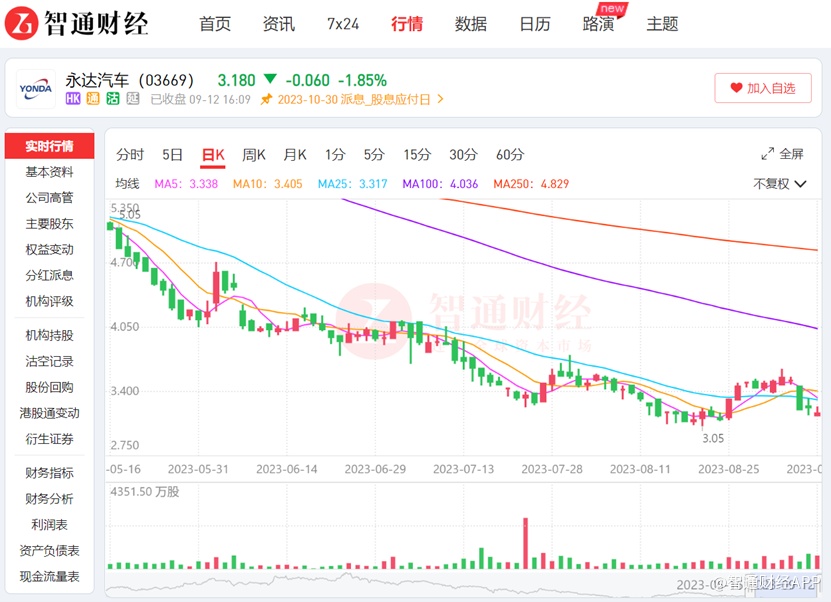Click the HK market badge

click(x=73, y=99)
